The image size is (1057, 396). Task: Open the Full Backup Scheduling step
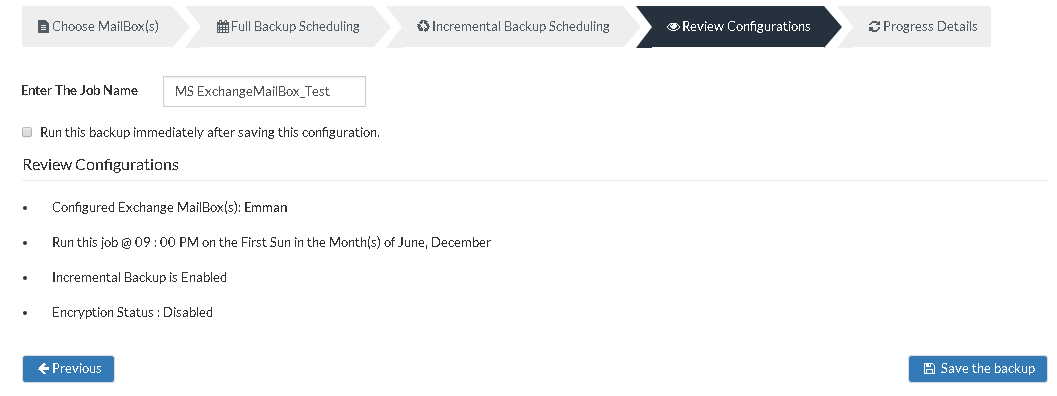288,26
